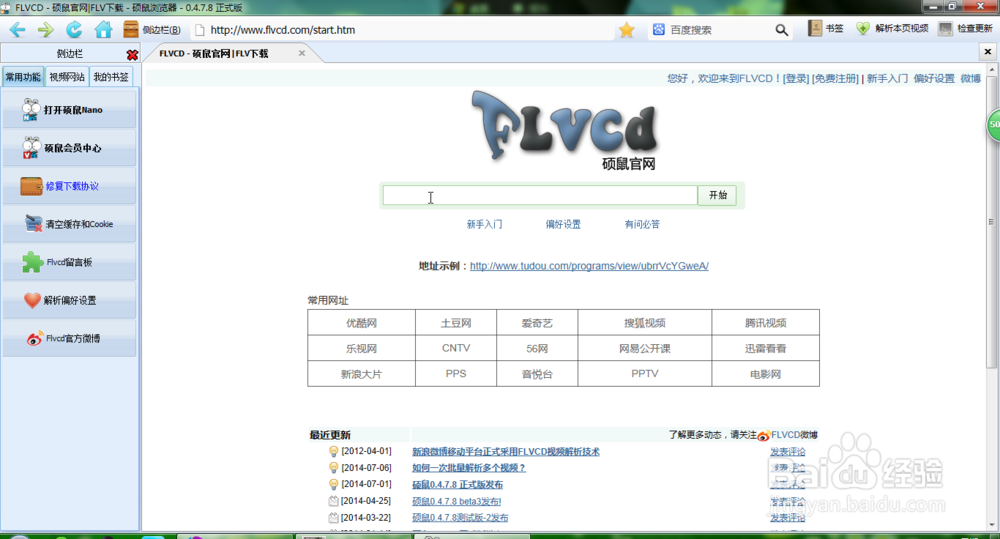Switch to 视频网站 sidebar tab
The width and height of the screenshot is (1000, 539).
click(67, 77)
